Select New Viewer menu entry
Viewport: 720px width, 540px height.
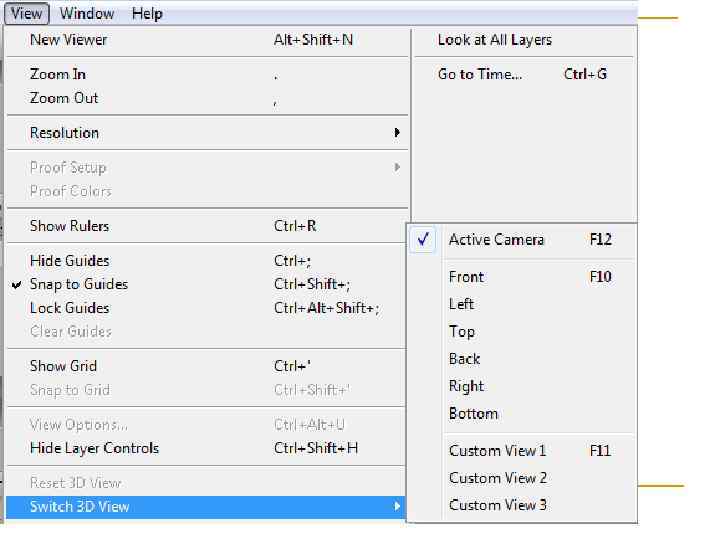(69, 40)
